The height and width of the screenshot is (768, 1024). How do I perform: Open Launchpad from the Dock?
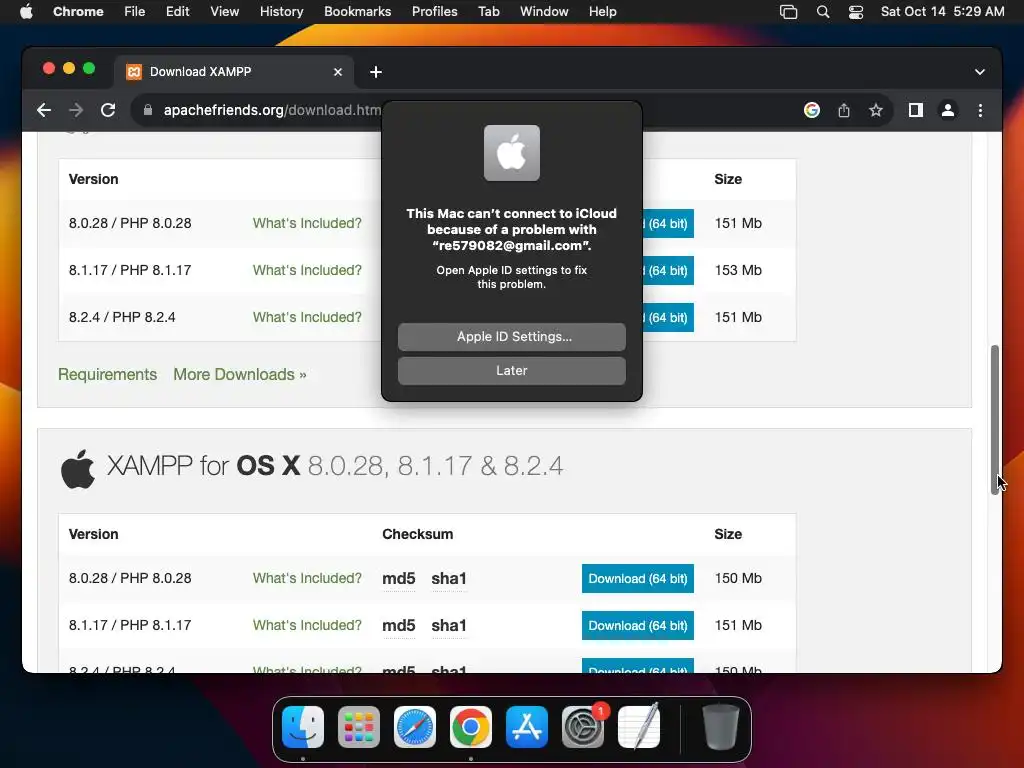(359, 727)
